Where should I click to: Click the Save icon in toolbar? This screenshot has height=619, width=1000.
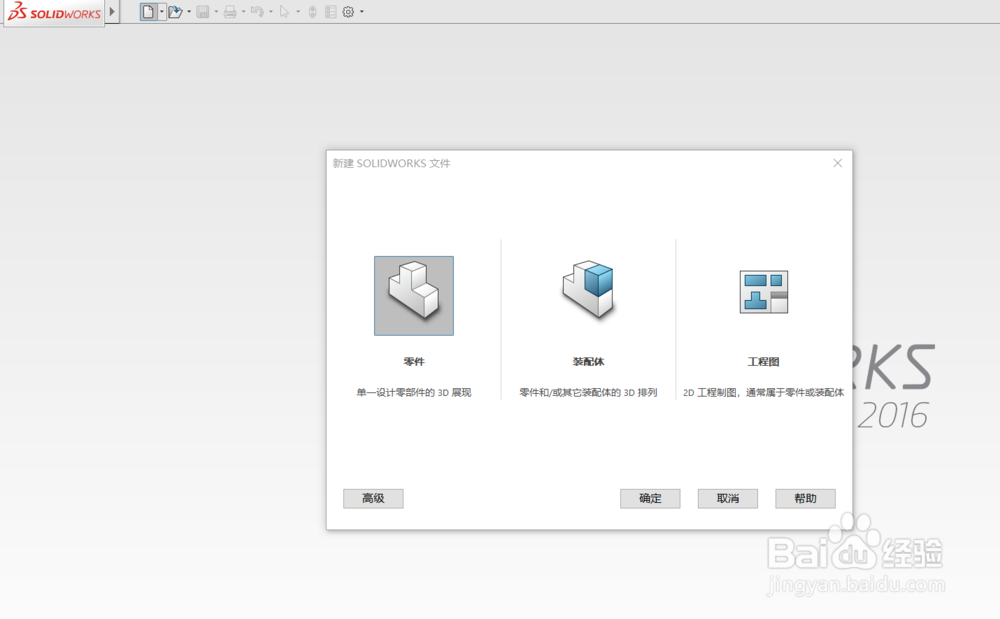[x=203, y=11]
